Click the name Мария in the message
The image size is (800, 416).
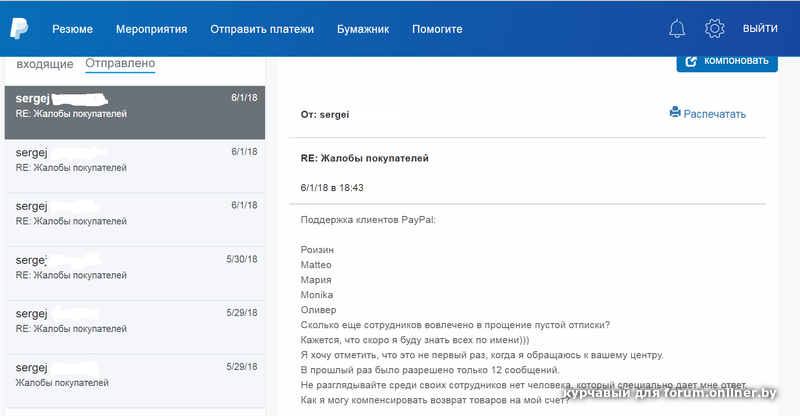316,280
